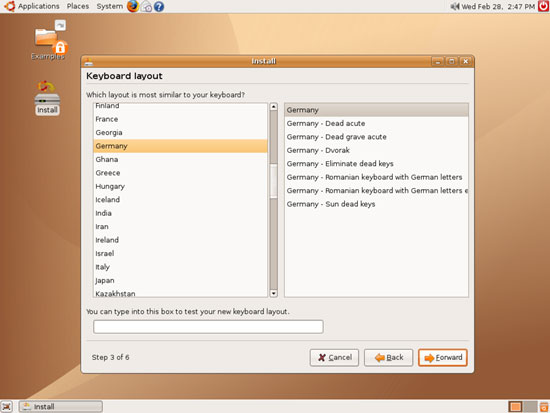The width and height of the screenshot is (550, 413).
Task: Open the Install desktop launcher icon
Action: click(47, 98)
